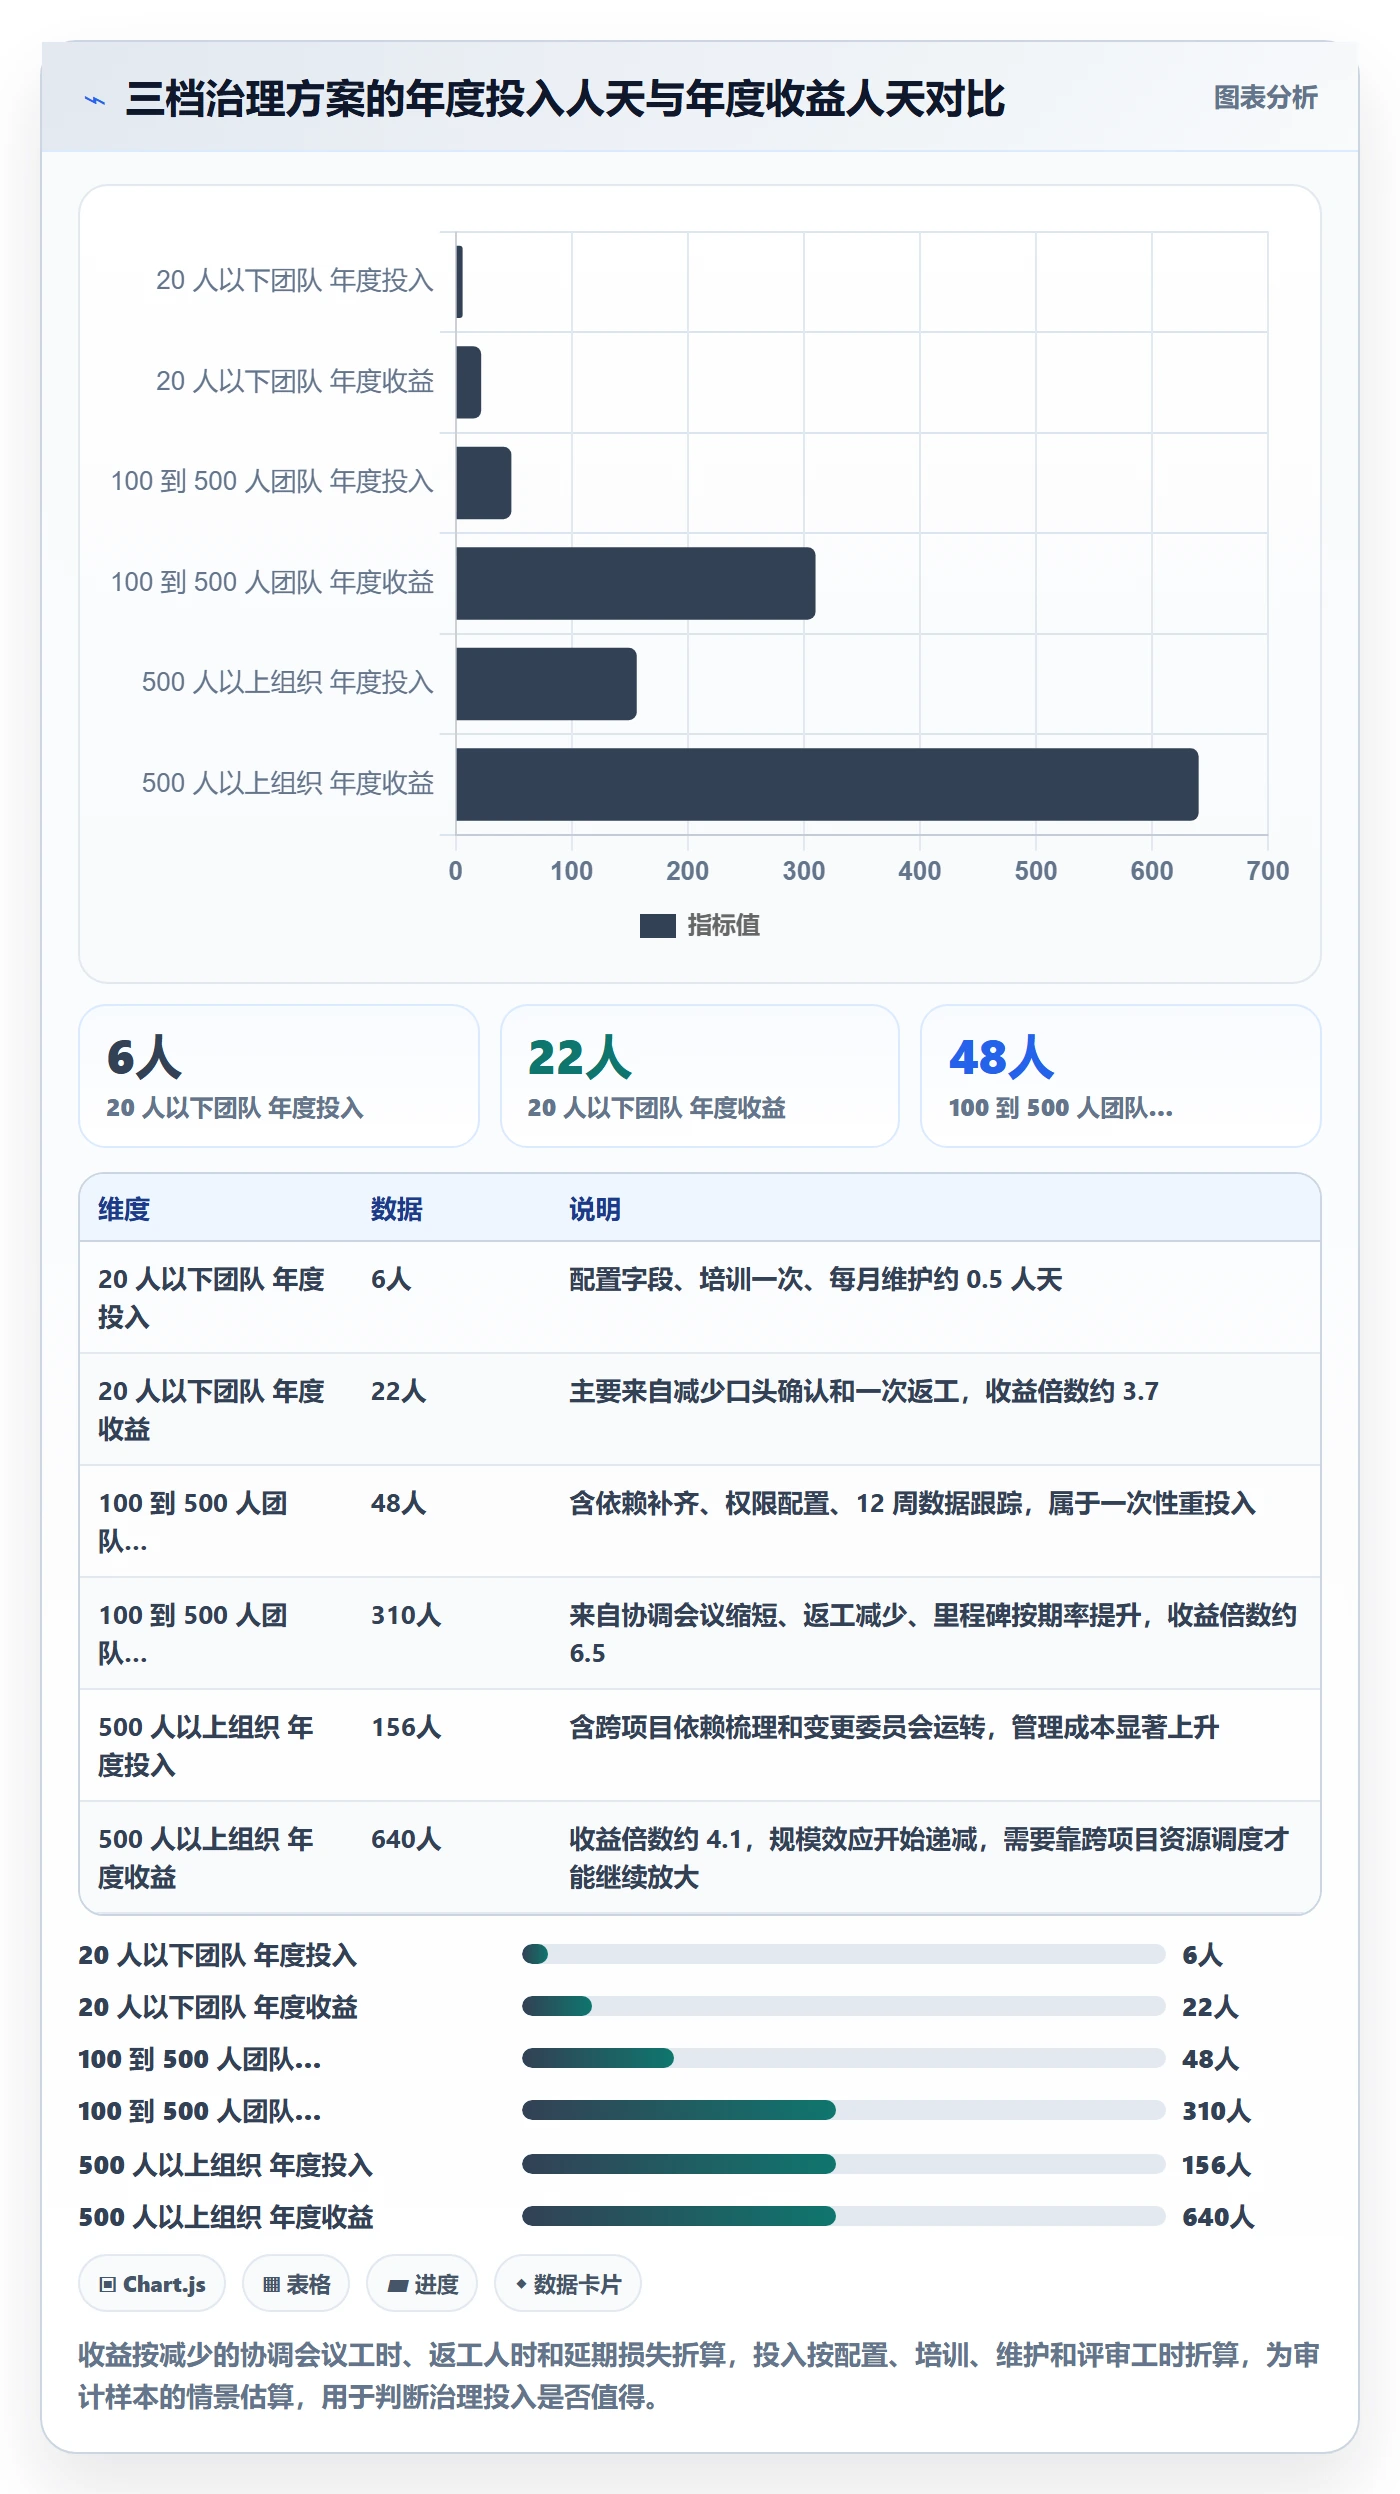Click the progress bar showing 6人
The width and height of the screenshot is (1400, 2494).
843,1954
